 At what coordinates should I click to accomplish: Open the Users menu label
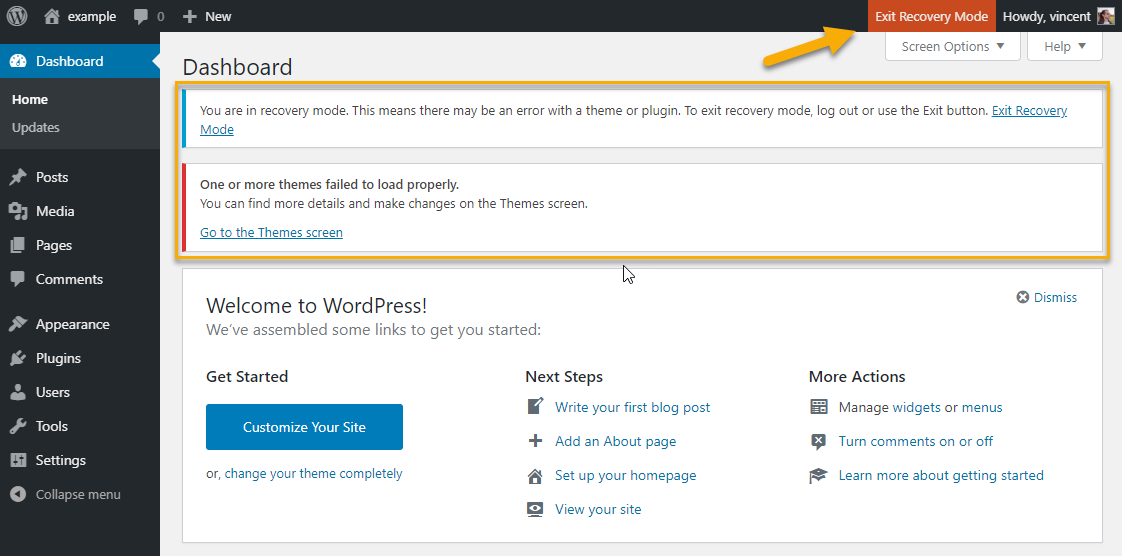53,392
